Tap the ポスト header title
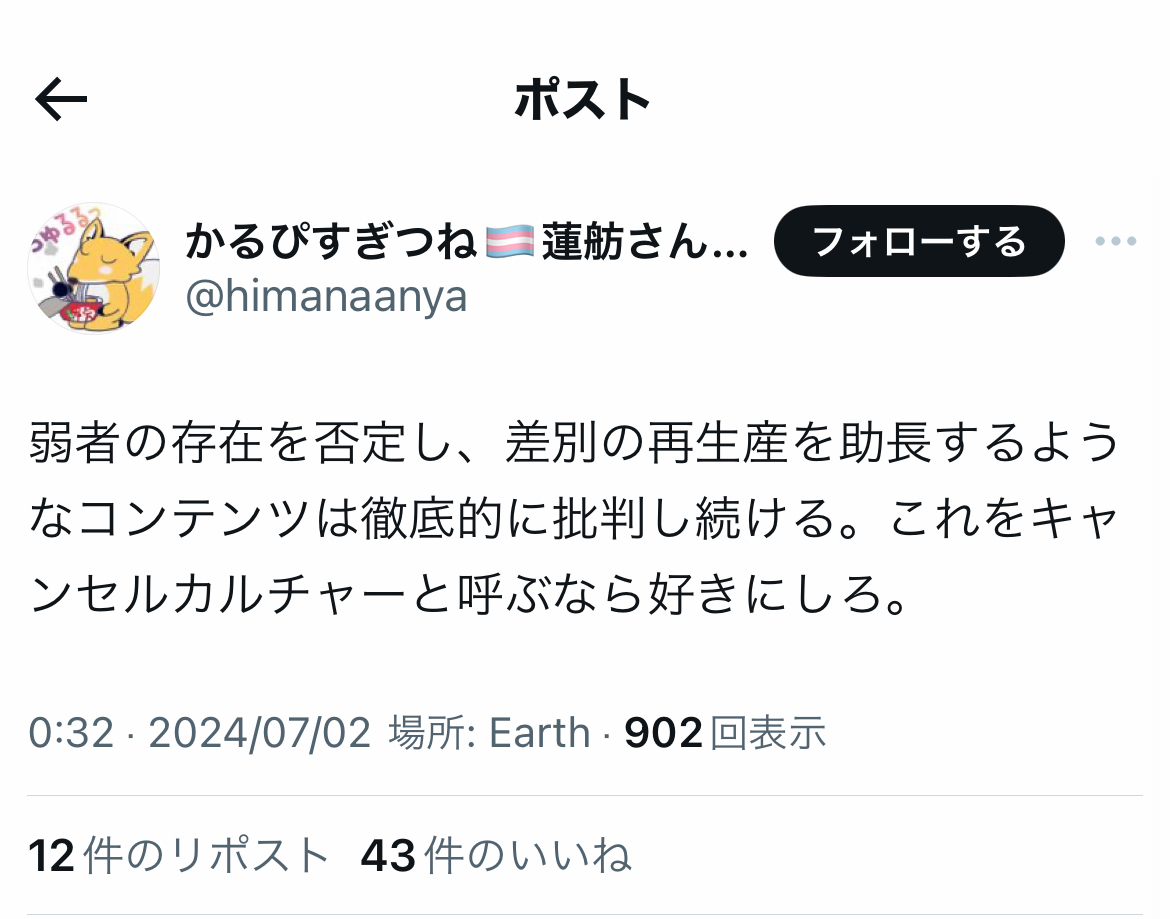The image size is (1170, 919). 583,99
